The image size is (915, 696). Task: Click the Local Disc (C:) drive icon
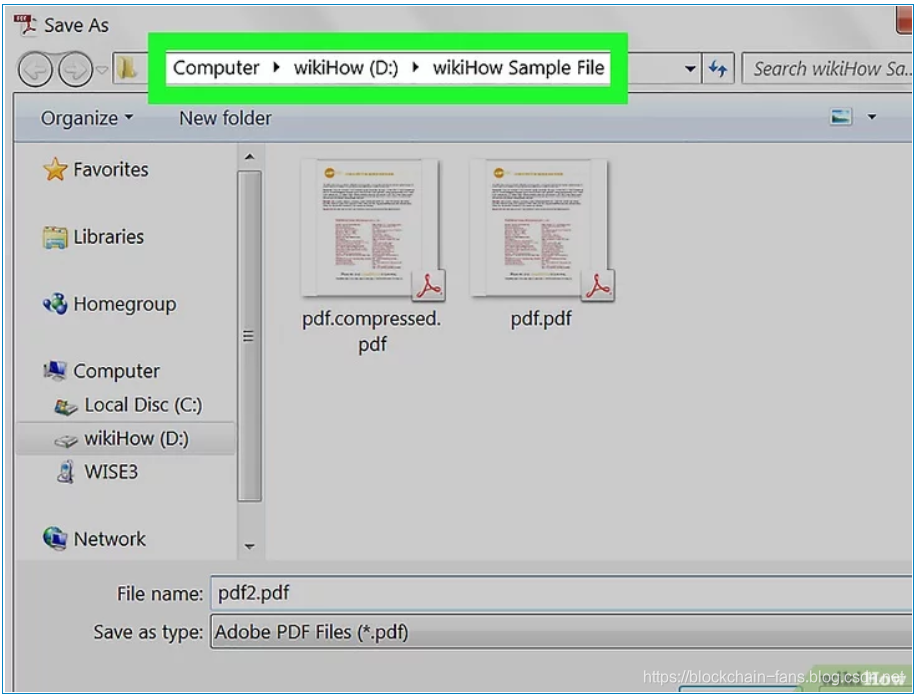click(x=65, y=407)
